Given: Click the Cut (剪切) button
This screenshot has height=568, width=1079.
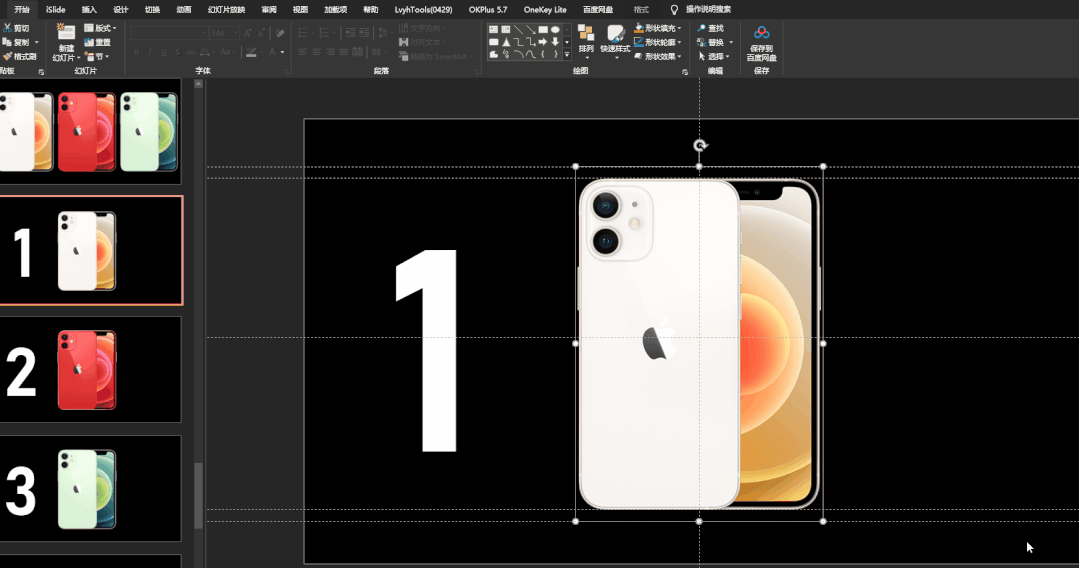Looking at the screenshot, I should click(x=17, y=28).
